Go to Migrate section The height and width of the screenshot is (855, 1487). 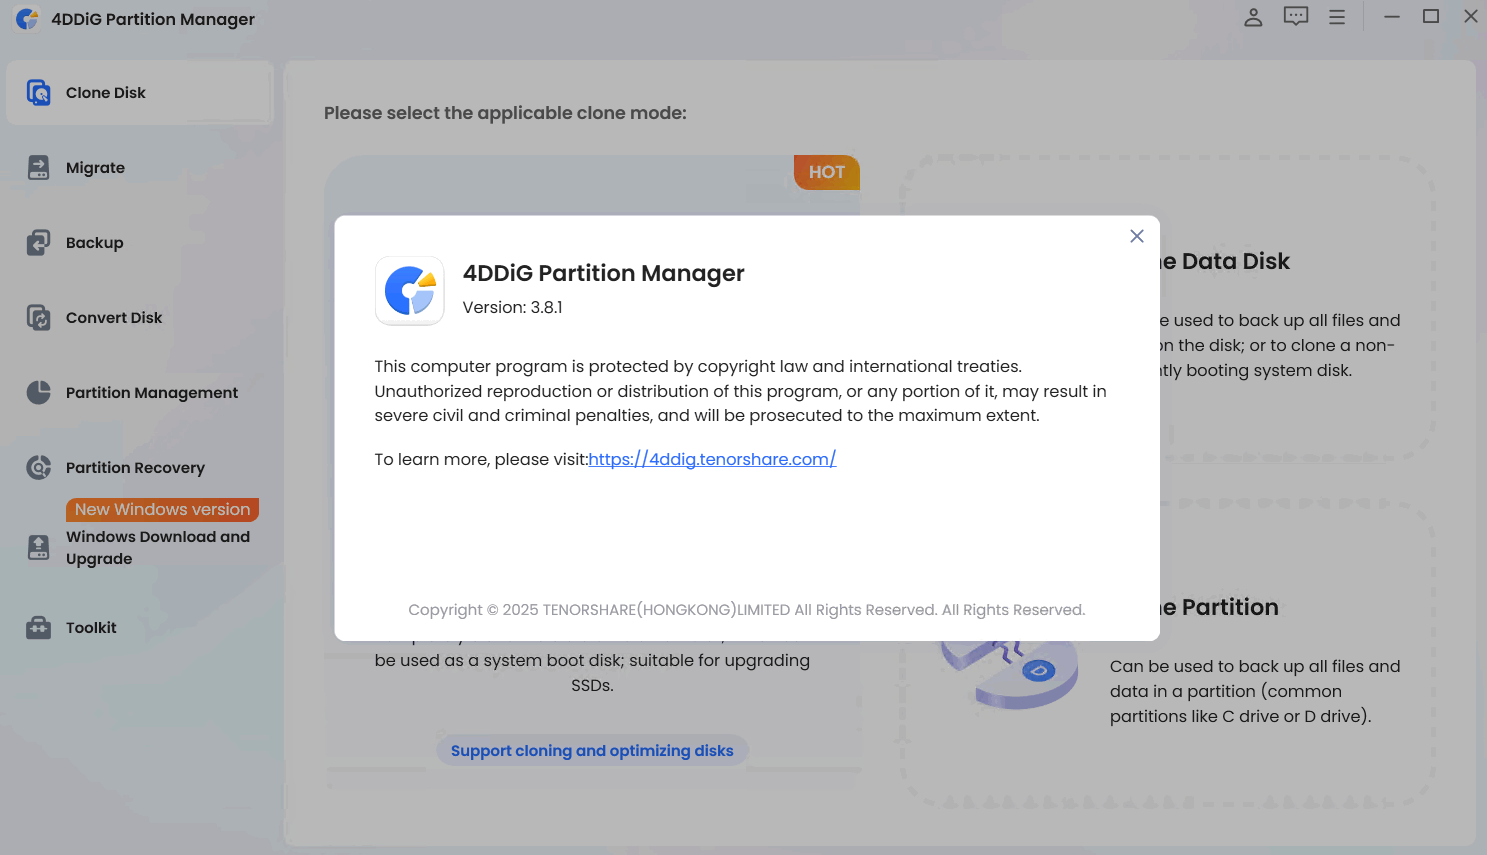point(96,168)
